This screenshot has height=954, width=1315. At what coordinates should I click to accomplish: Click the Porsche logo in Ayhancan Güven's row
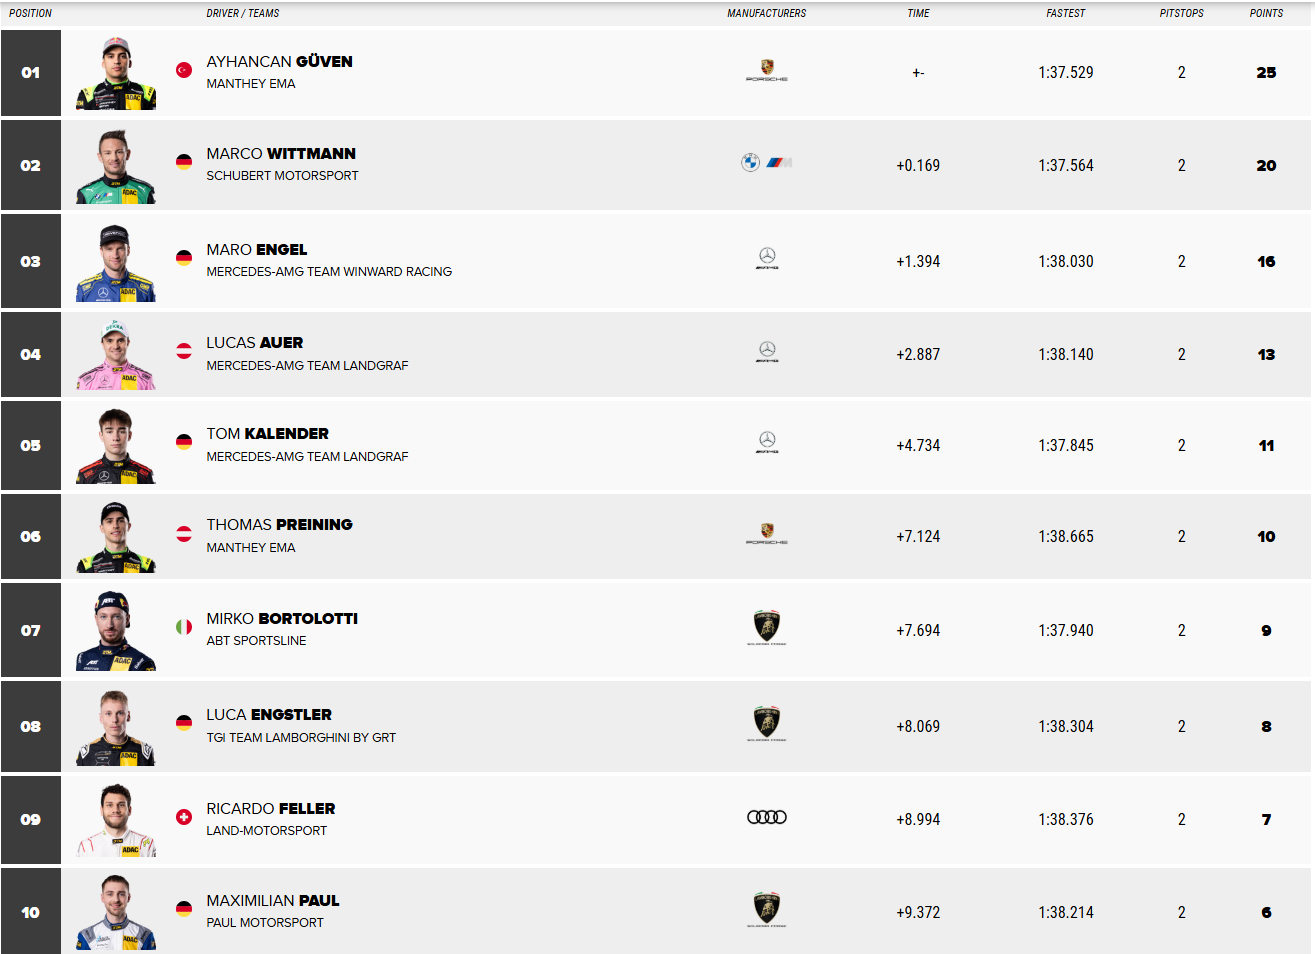coord(767,70)
